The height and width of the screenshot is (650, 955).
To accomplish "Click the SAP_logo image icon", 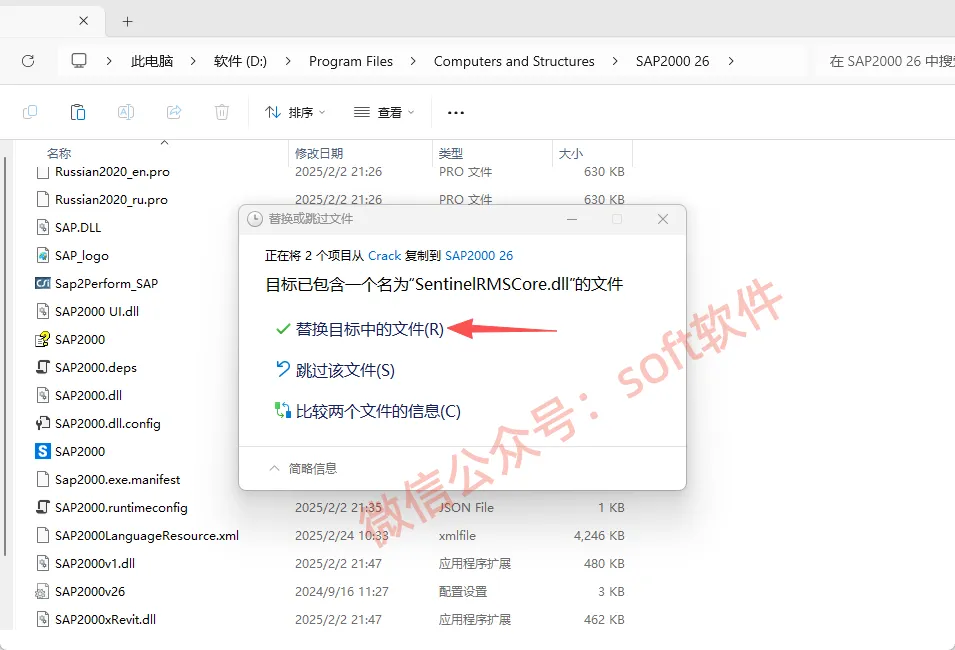I will point(43,255).
